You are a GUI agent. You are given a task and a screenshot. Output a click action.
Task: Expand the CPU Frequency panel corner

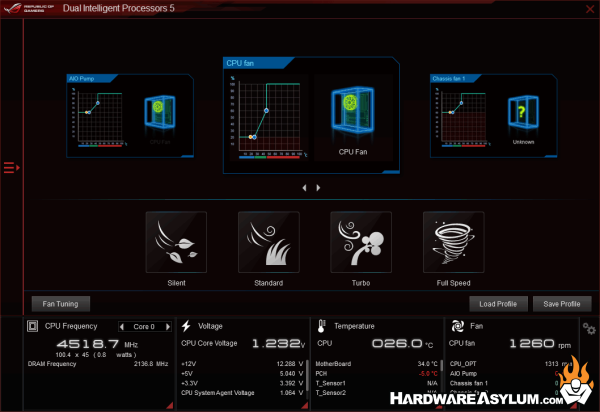click(x=170, y=405)
